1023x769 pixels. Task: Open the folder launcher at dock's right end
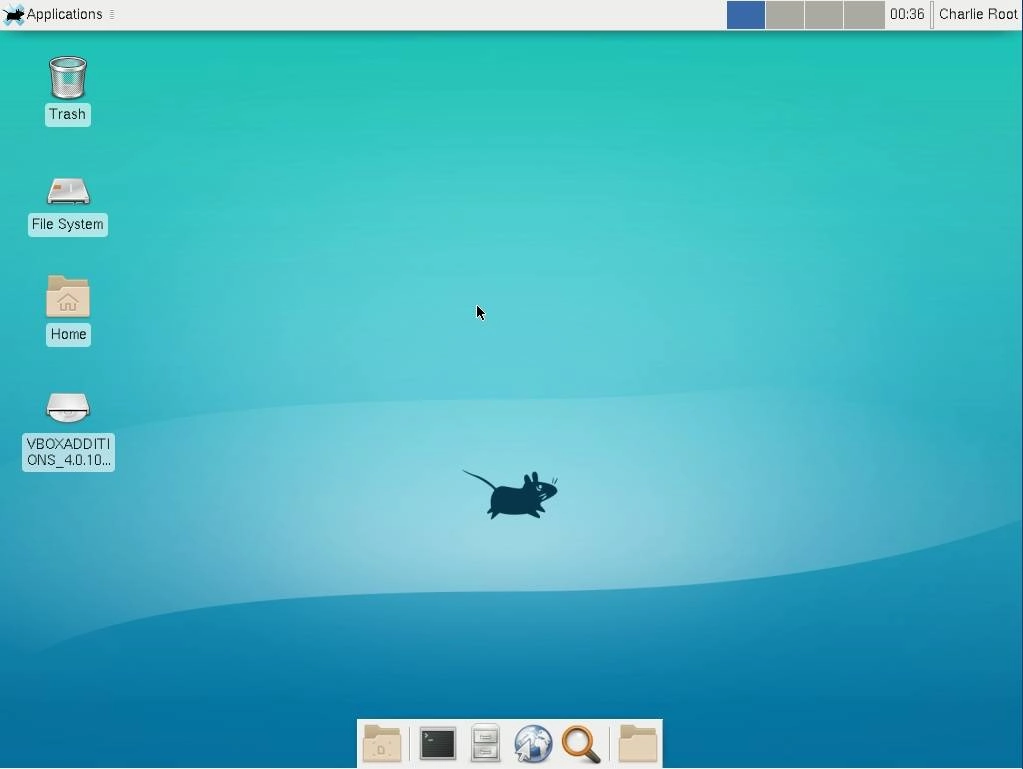[x=637, y=743]
